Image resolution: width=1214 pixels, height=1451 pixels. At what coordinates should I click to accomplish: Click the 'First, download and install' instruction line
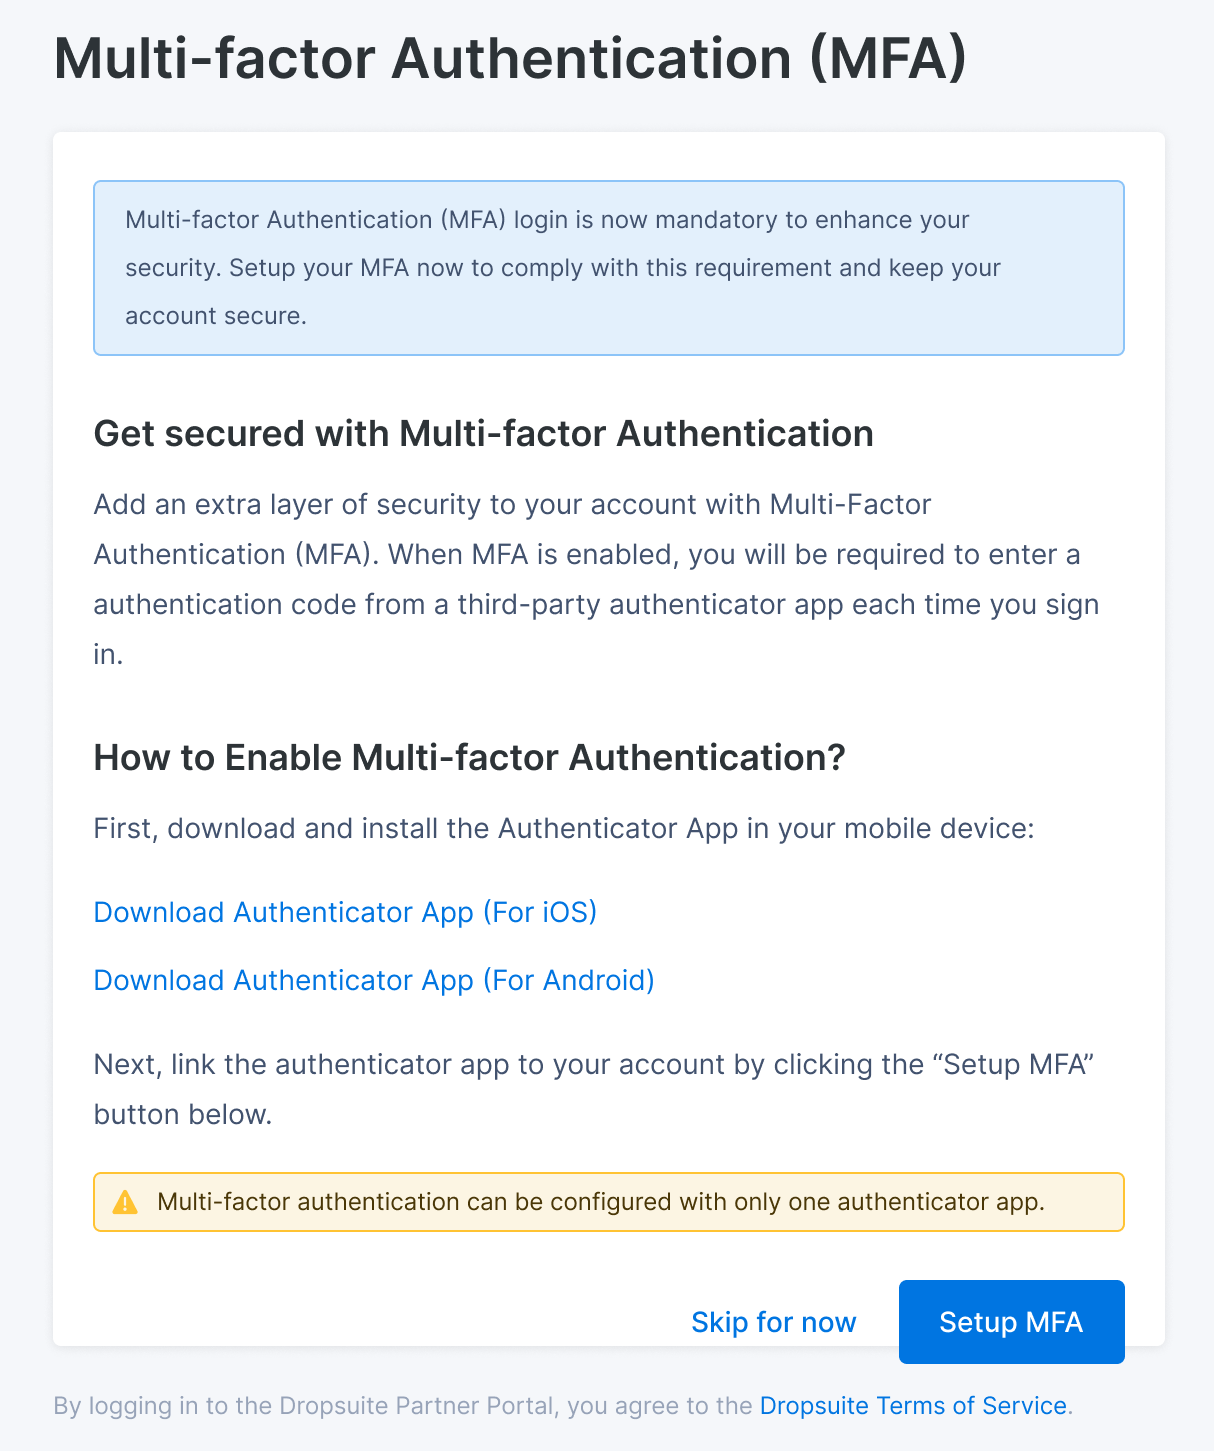(563, 828)
